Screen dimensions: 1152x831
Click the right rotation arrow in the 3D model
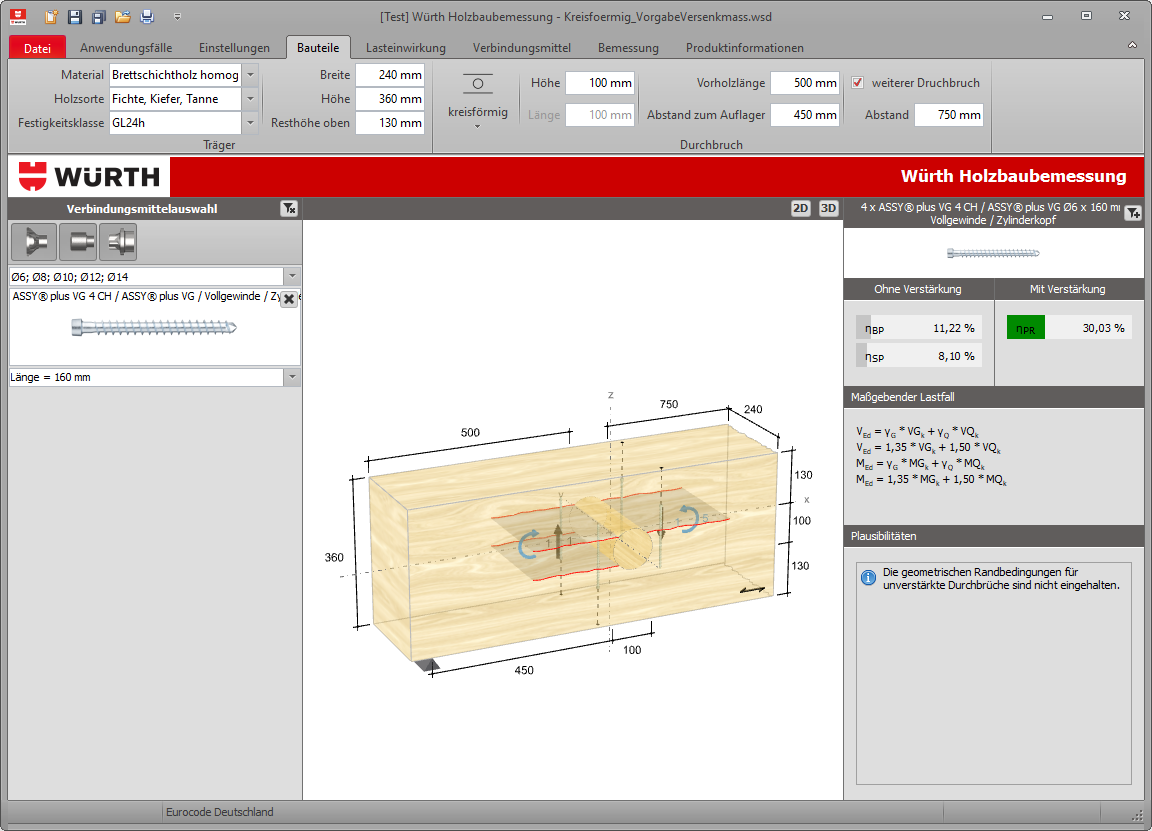(x=688, y=518)
